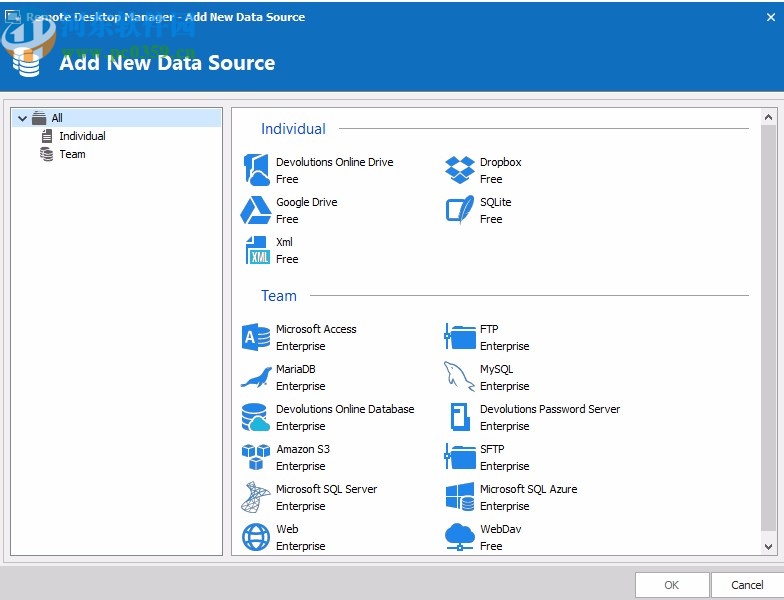Select Devolutions Online Database icon
This screenshot has height=600, width=784.
coord(256,417)
